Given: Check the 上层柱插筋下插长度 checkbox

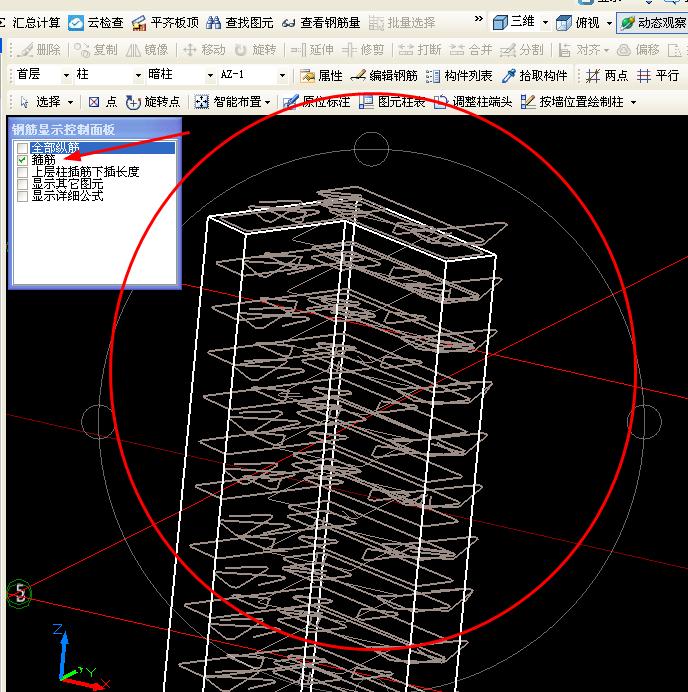Looking at the screenshot, I should [22, 172].
